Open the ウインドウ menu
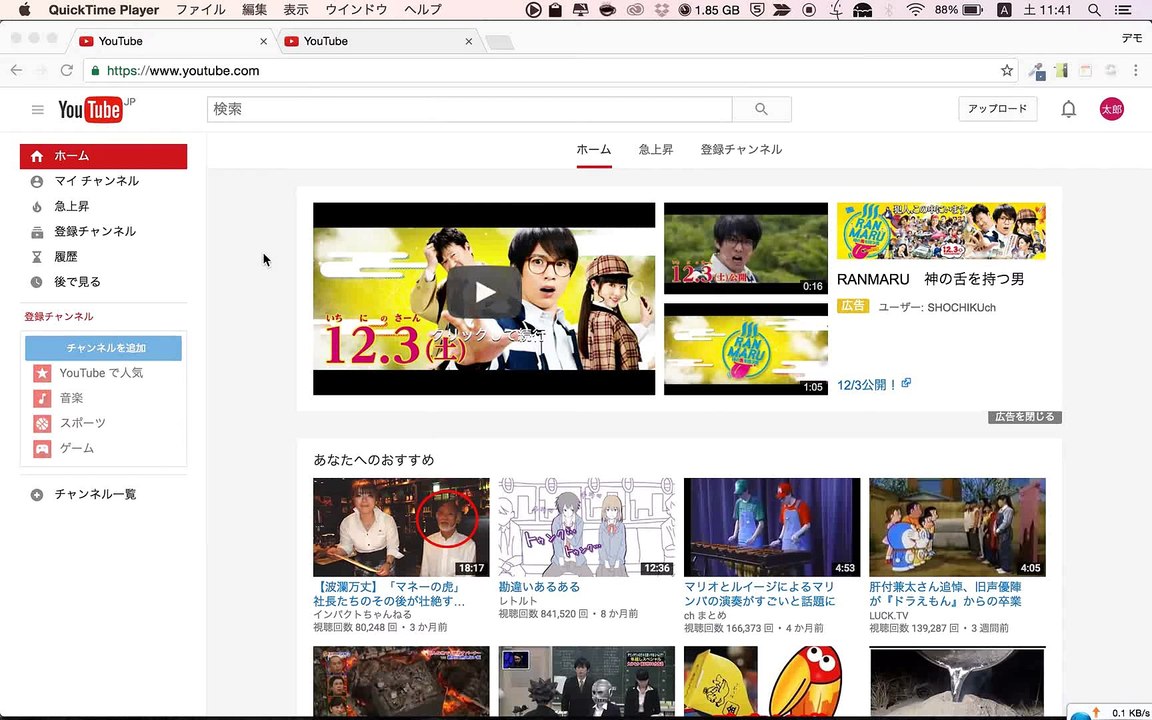1152x720 pixels. pyautogui.click(x=356, y=10)
